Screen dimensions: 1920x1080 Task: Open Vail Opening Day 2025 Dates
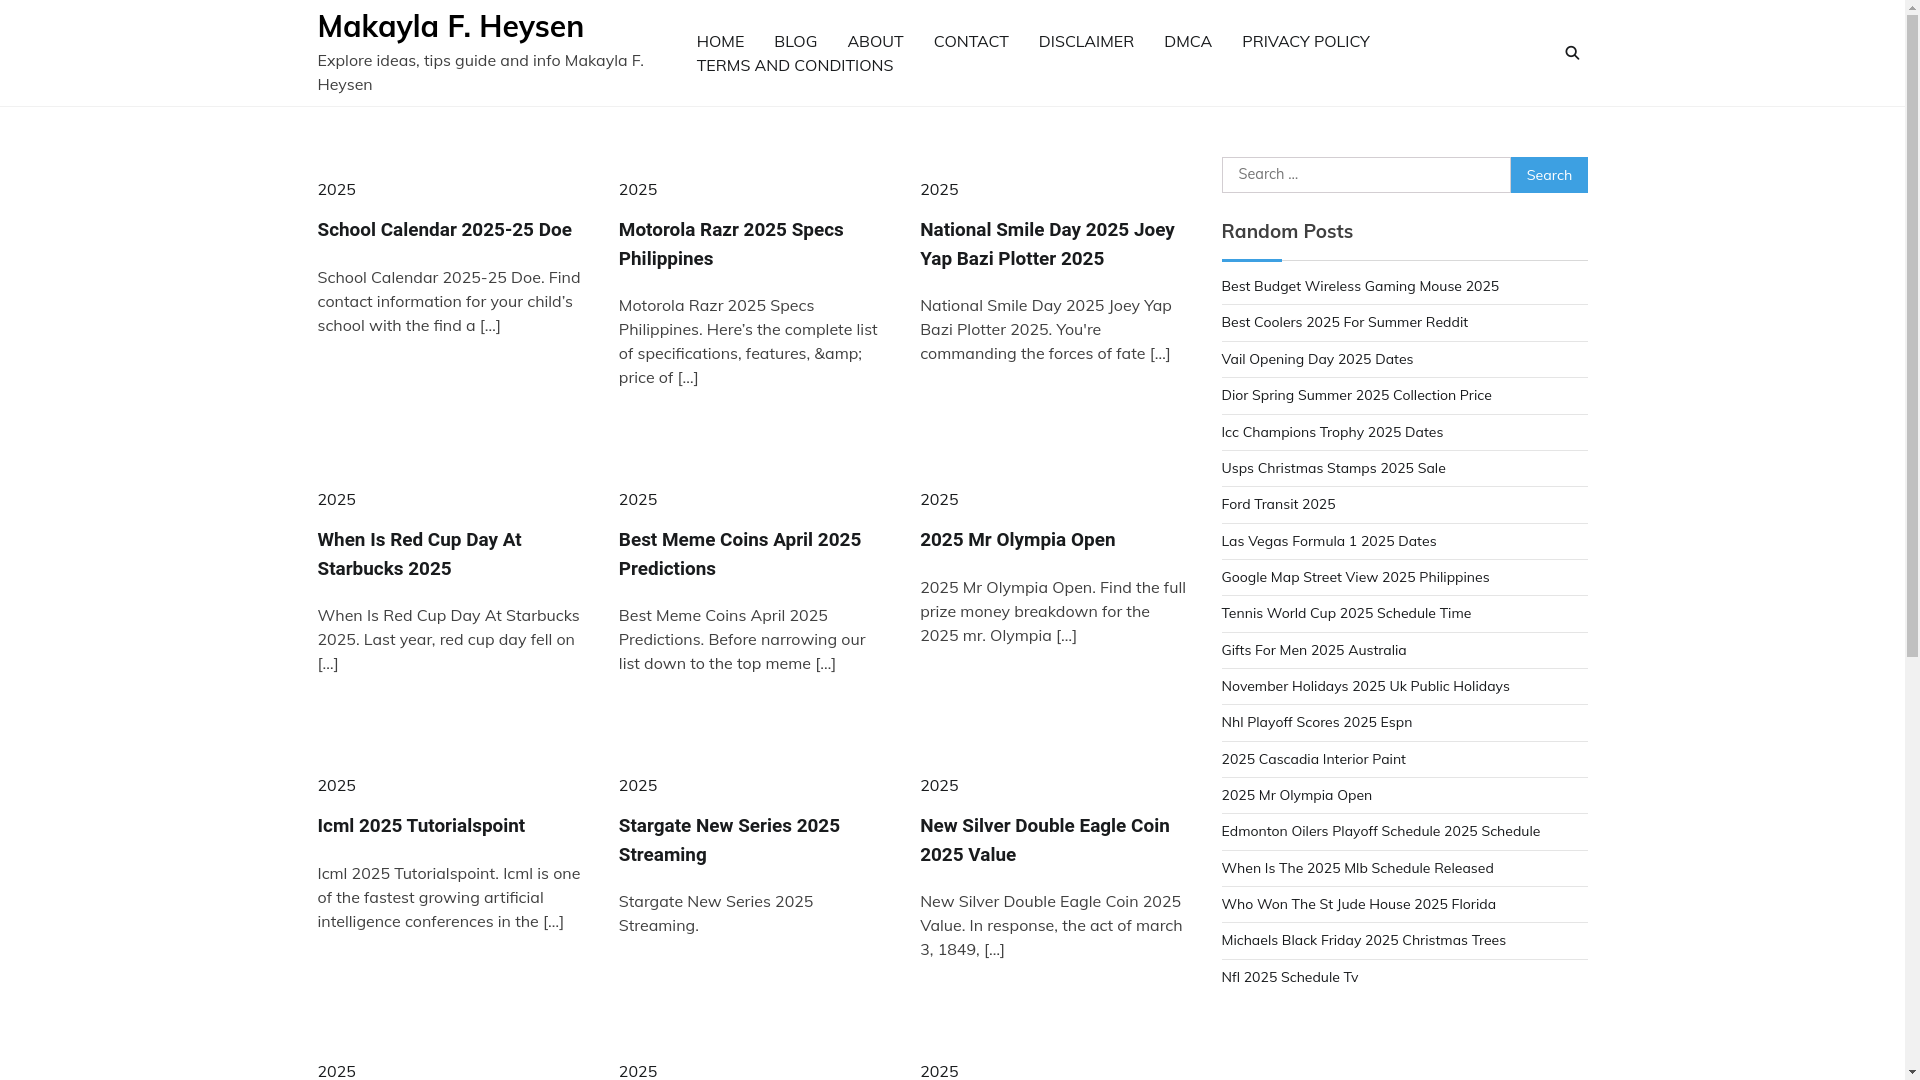click(x=1317, y=359)
